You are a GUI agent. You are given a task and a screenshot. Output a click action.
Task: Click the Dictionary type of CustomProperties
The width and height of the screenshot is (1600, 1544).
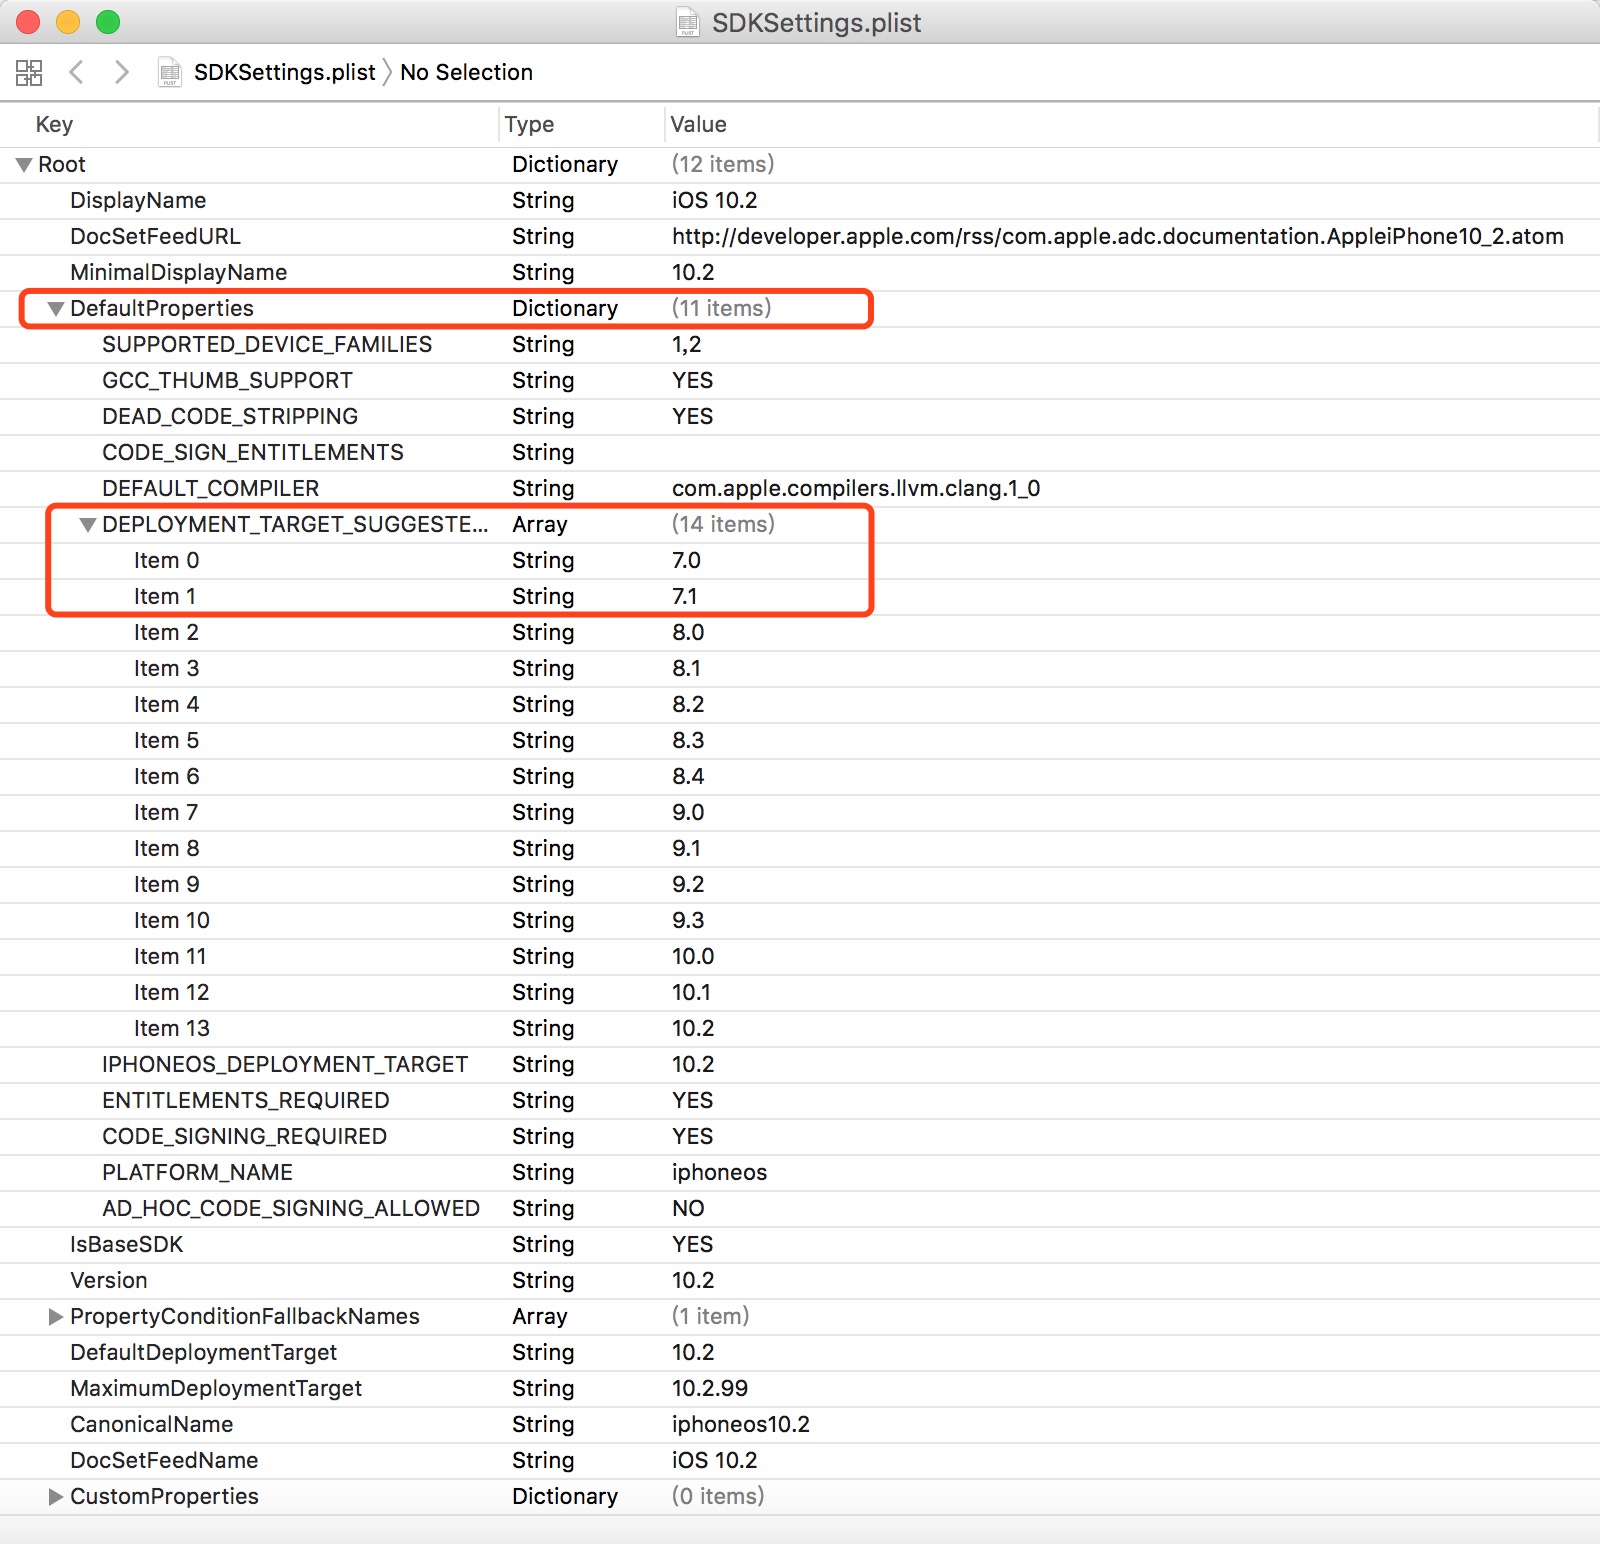coord(565,1496)
